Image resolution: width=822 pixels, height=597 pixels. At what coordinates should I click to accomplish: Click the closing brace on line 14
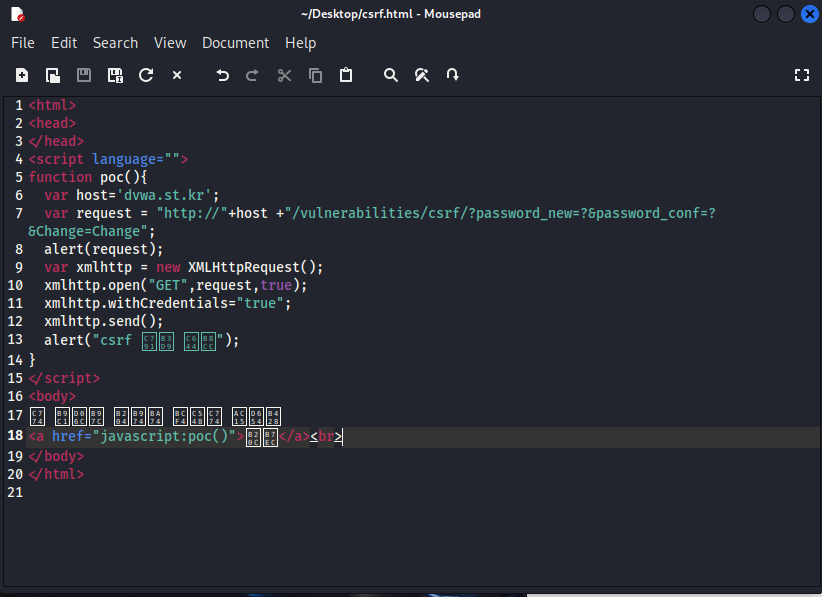(32, 360)
